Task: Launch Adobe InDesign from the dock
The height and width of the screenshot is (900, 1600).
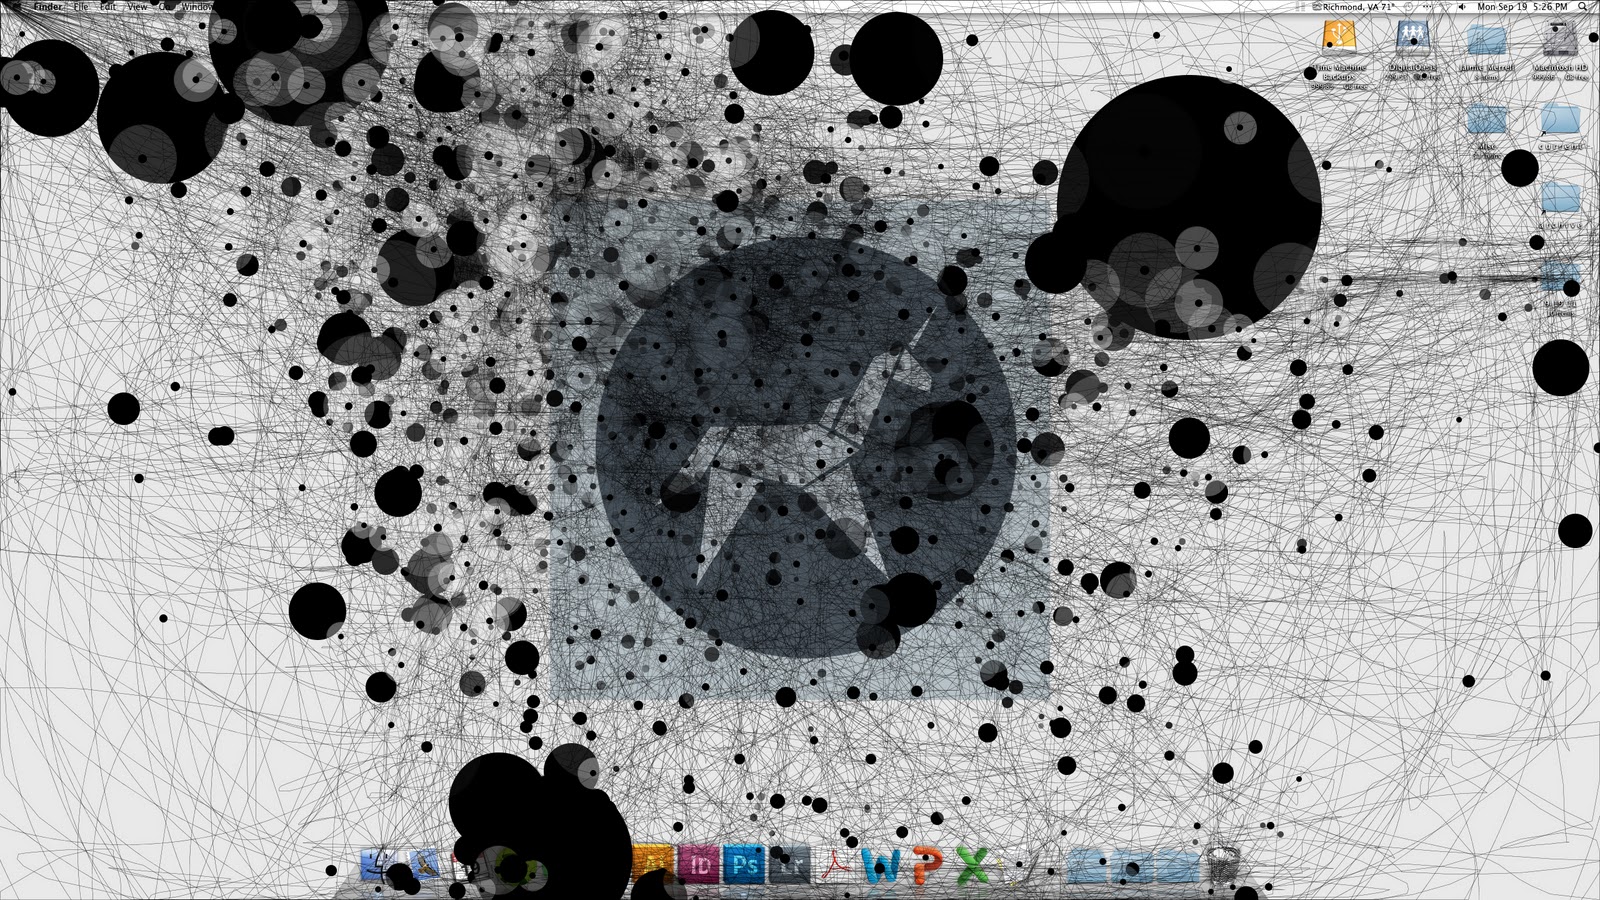Action: click(x=700, y=864)
